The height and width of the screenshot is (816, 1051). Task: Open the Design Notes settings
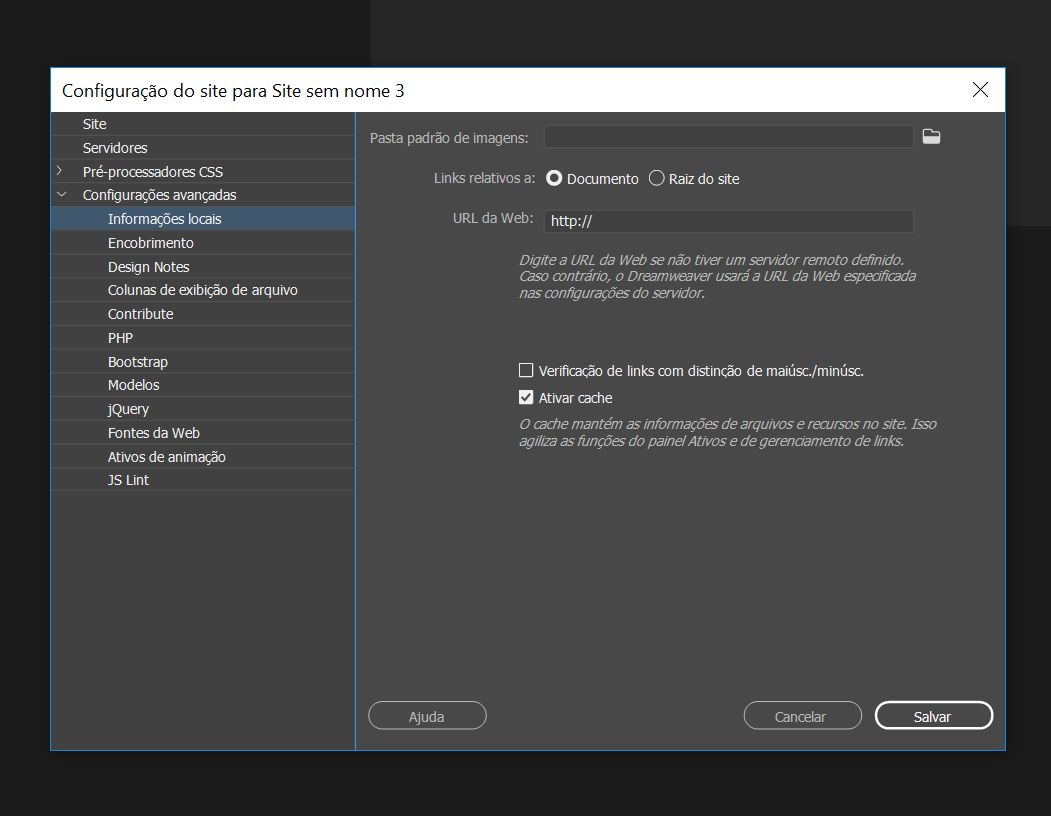coord(202,267)
